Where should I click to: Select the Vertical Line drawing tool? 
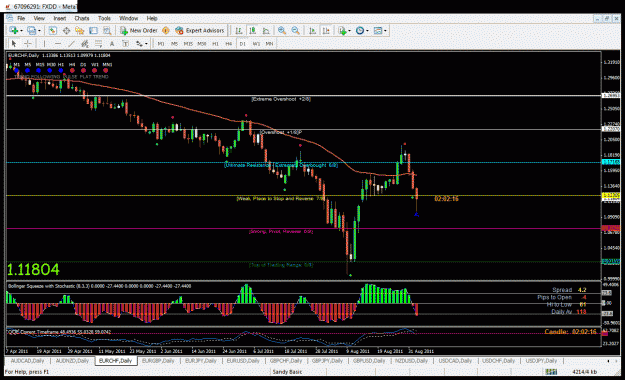(x=44, y=43)
